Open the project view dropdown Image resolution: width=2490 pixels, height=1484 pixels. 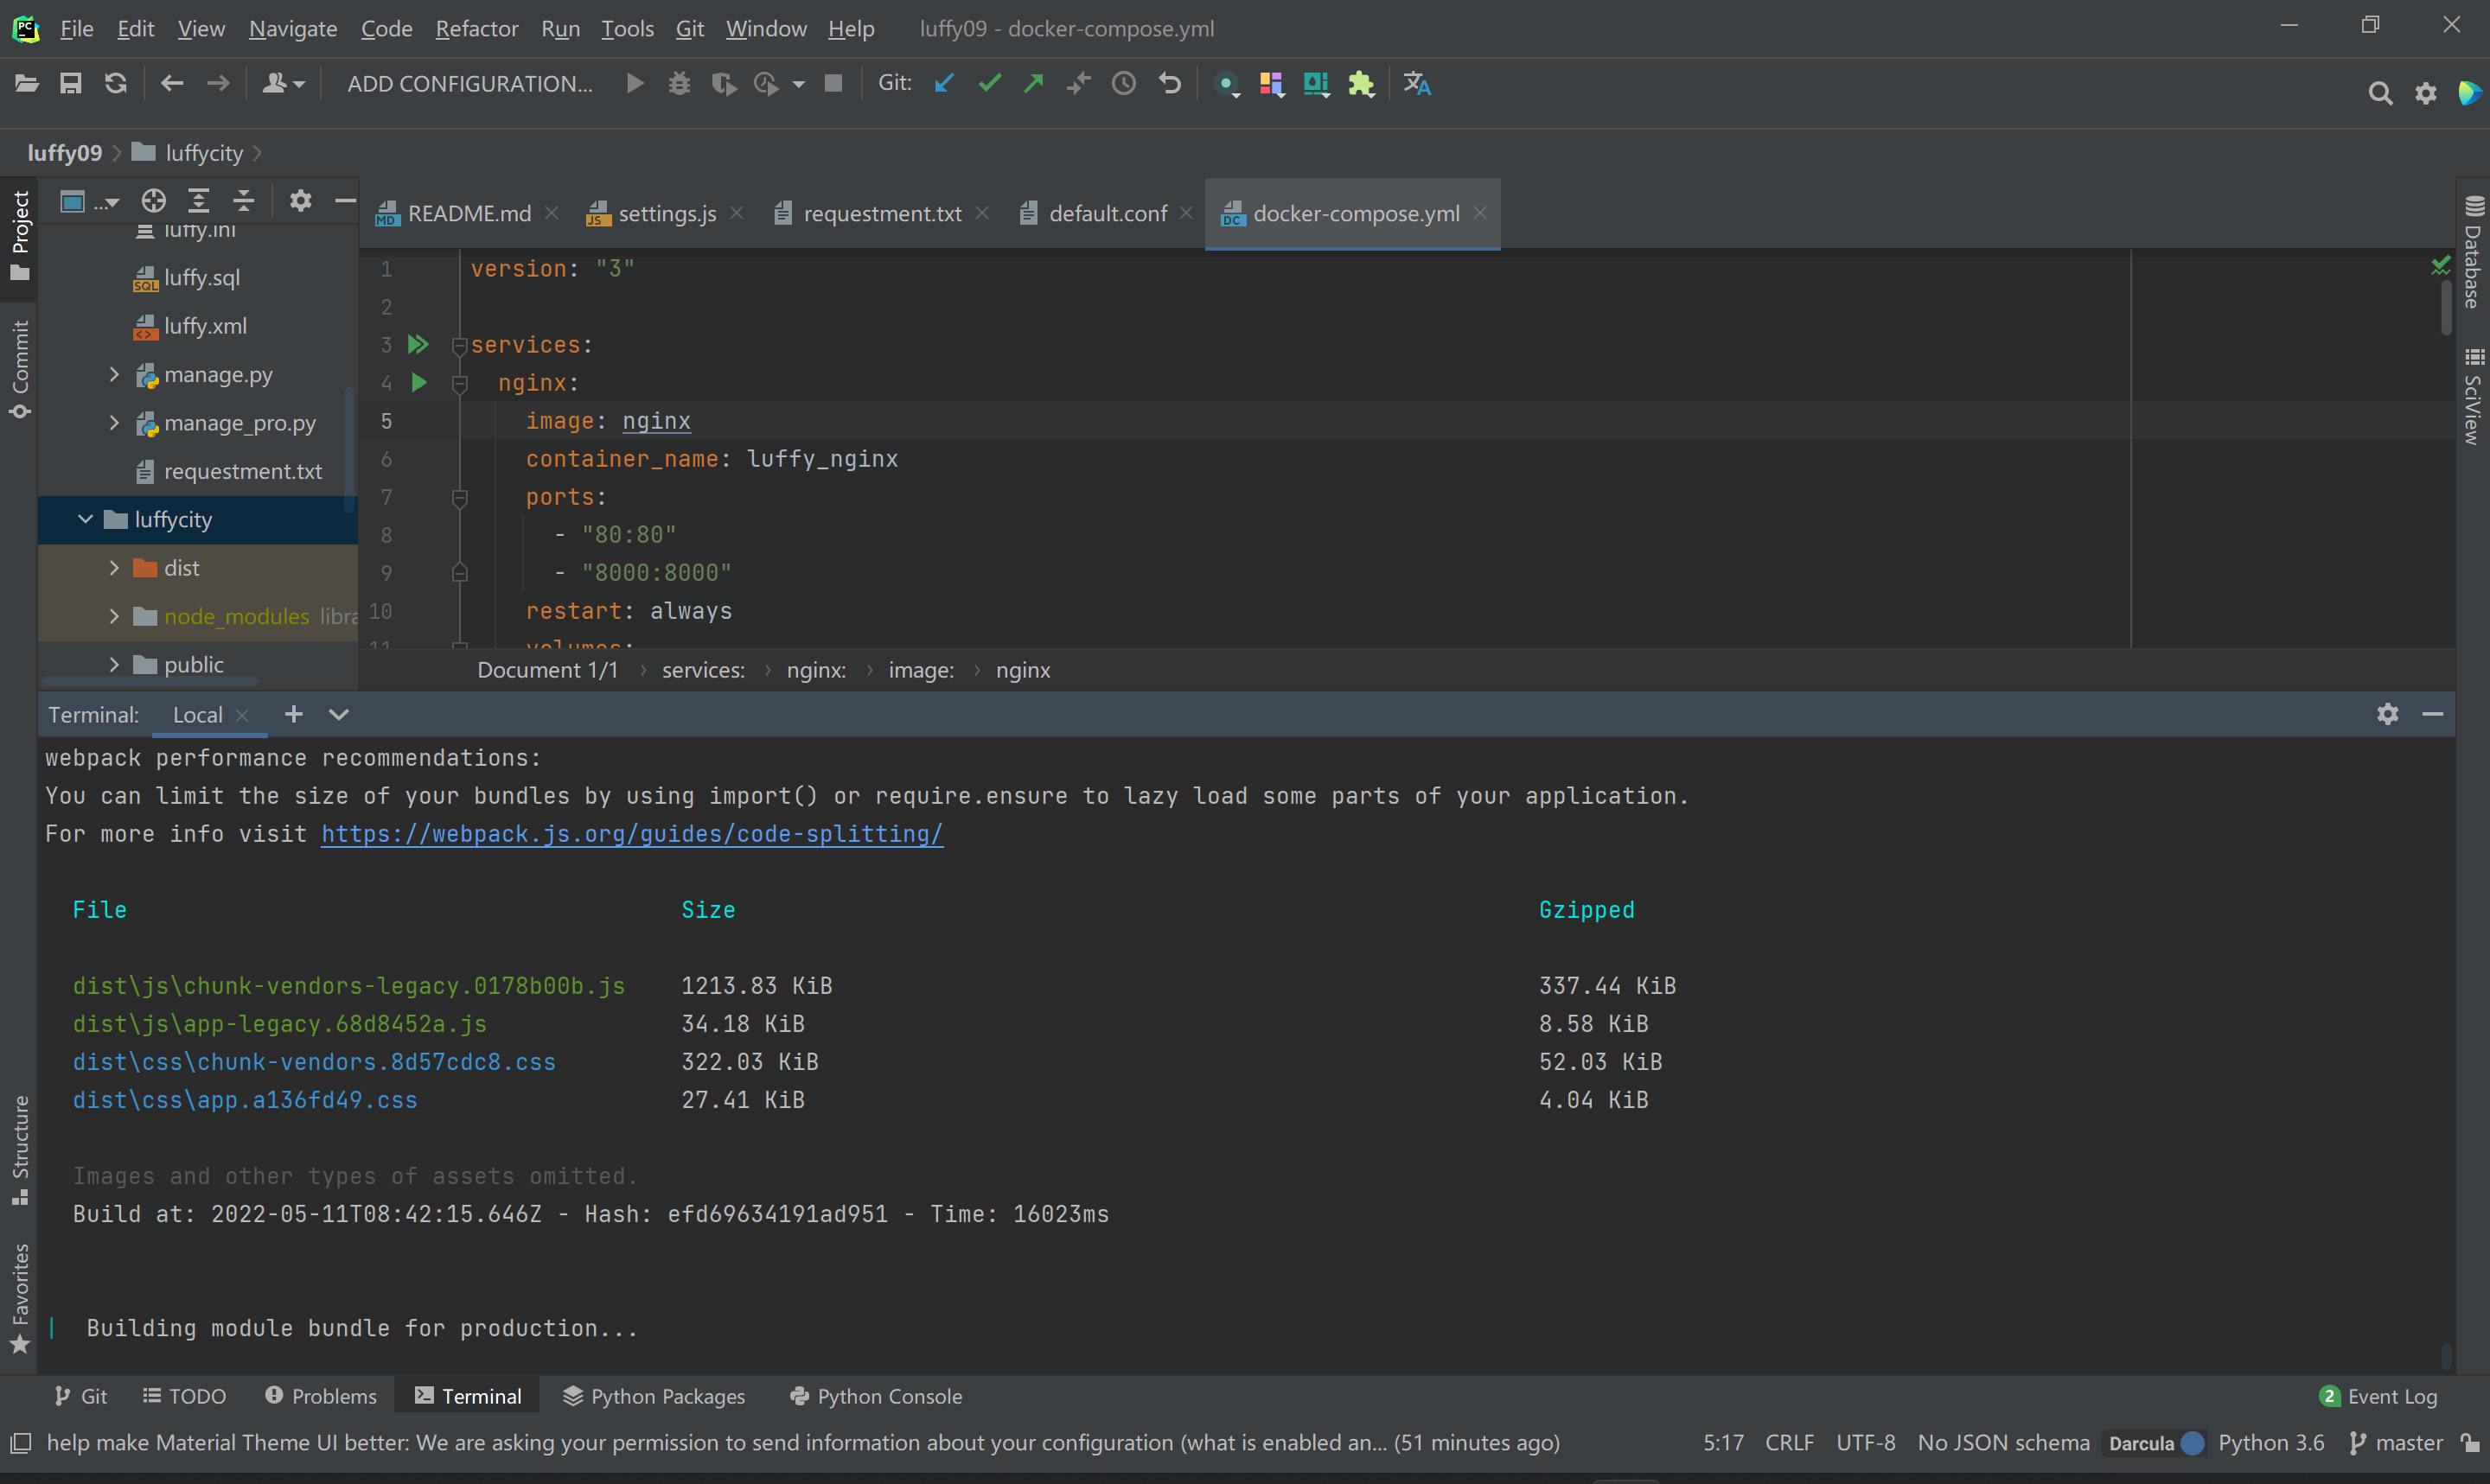pos(89,201)
